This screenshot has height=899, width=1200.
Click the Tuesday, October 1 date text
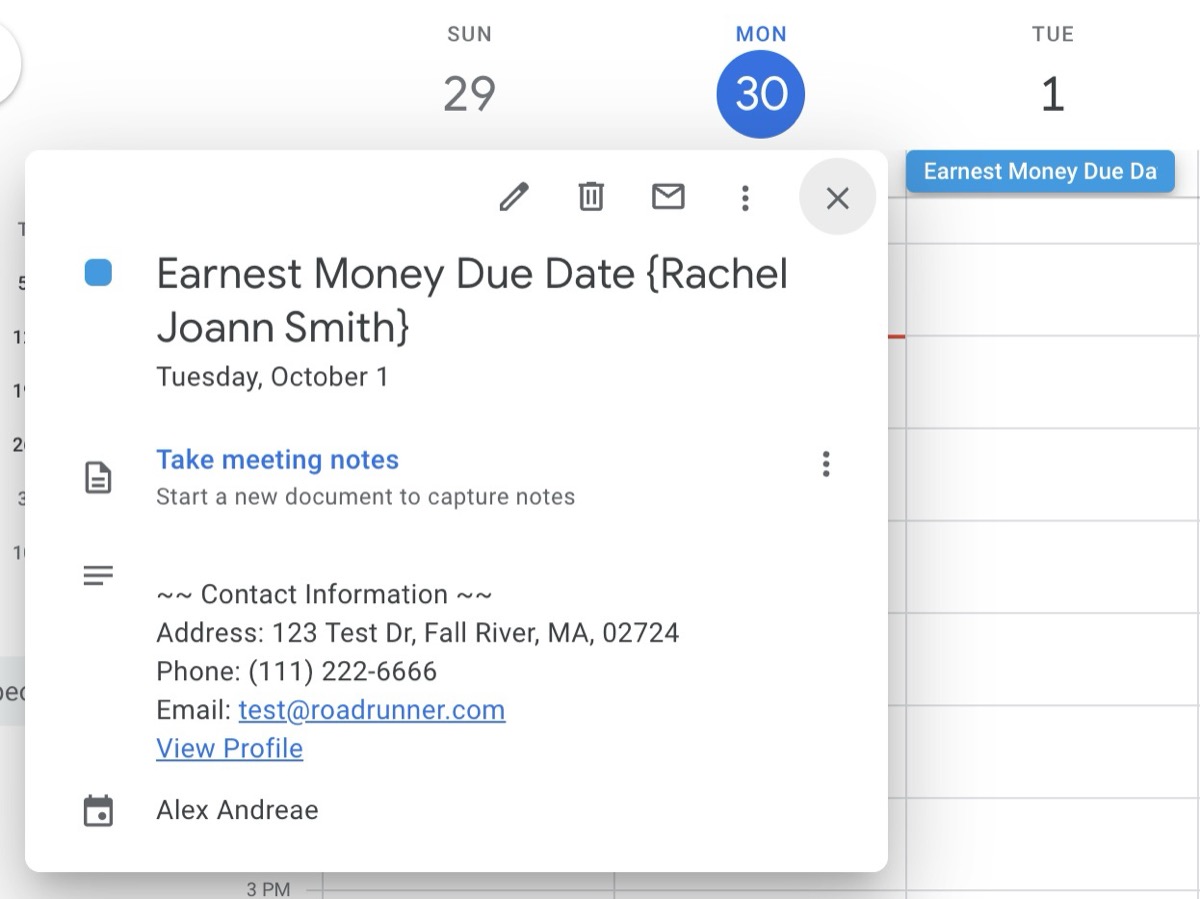(272, 377)
